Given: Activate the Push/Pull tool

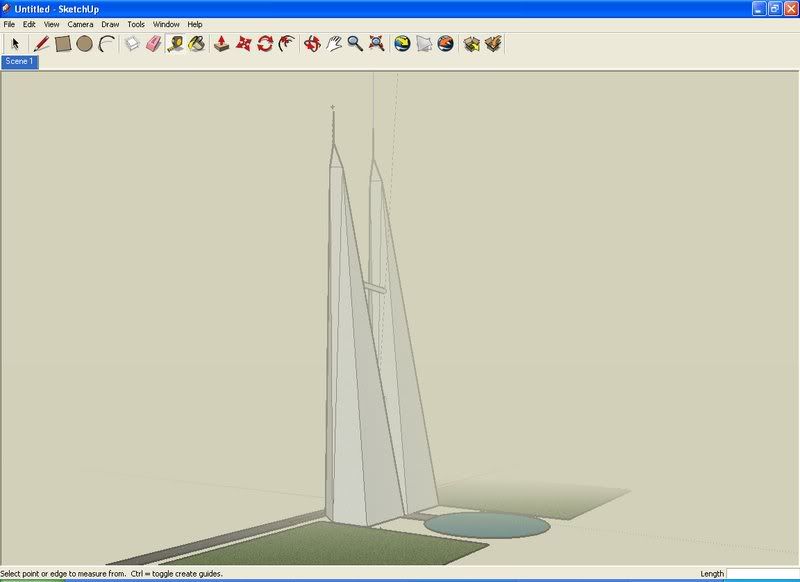Looking at the screenshot, I should point(221,44).
